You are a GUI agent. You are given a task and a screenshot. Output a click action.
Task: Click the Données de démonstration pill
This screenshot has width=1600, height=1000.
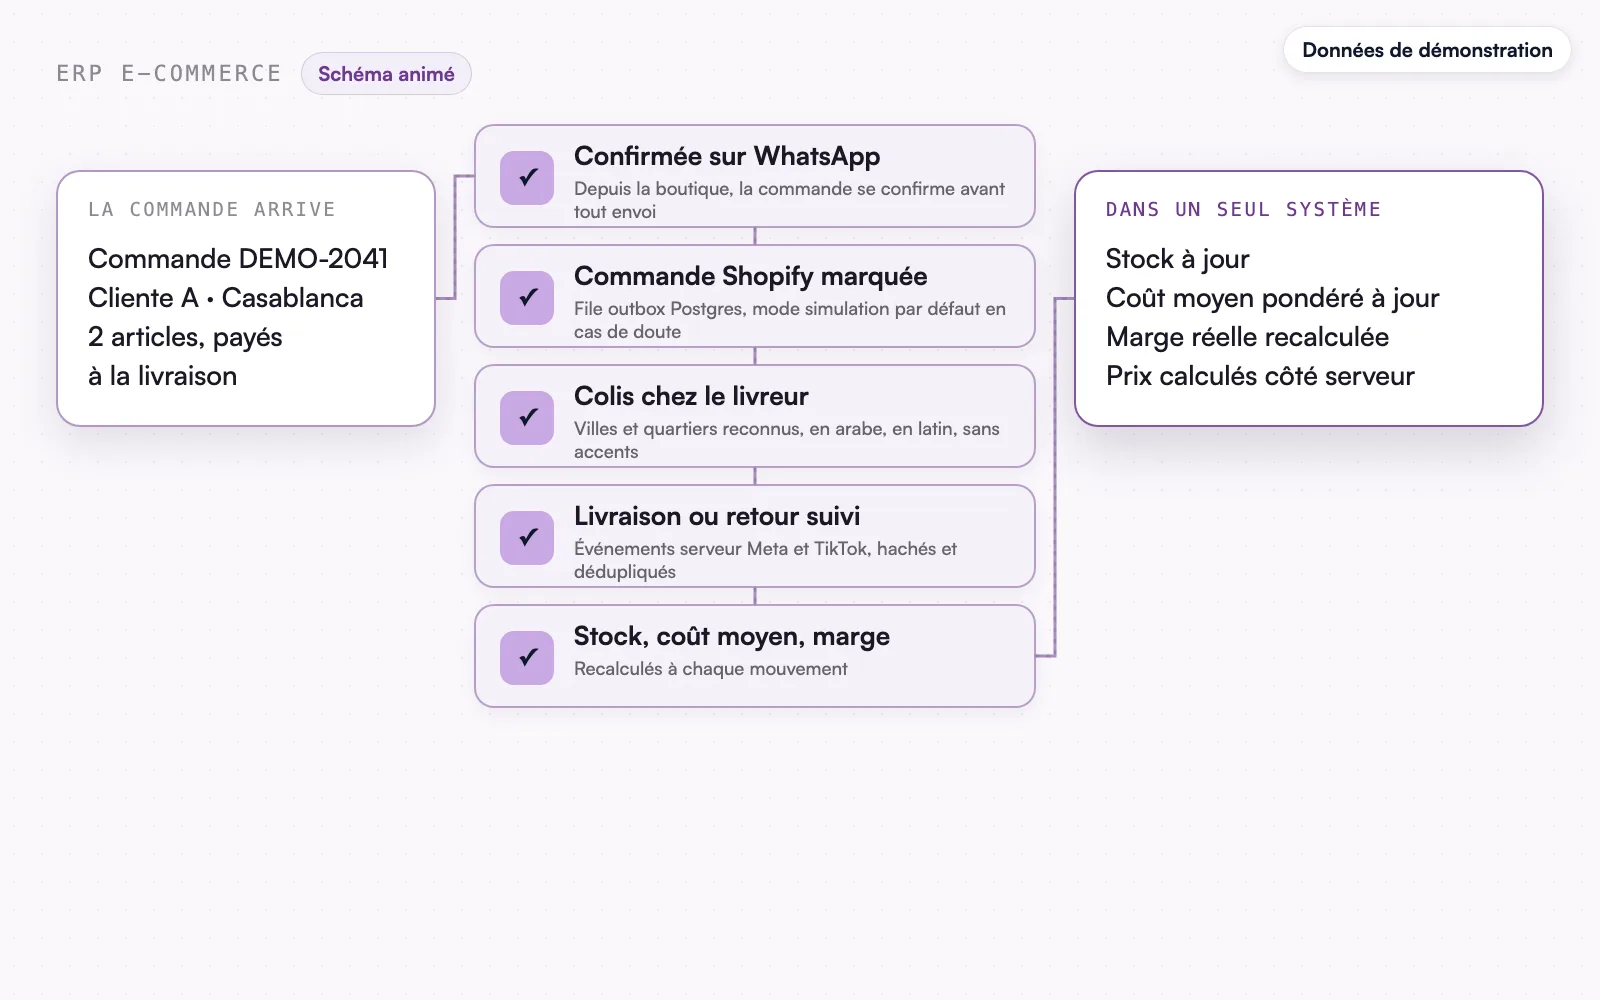point(1427,50)
